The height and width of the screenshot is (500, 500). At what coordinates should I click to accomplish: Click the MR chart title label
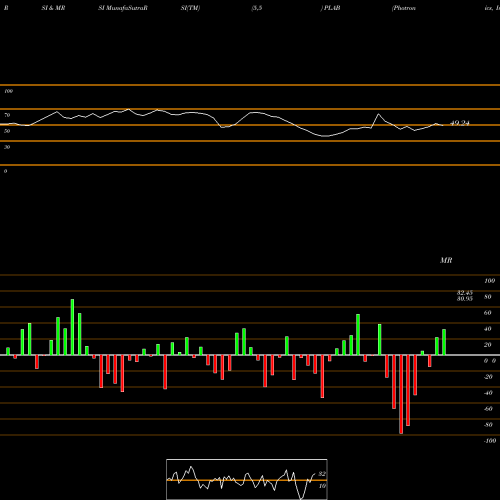[x=446, y=260]
